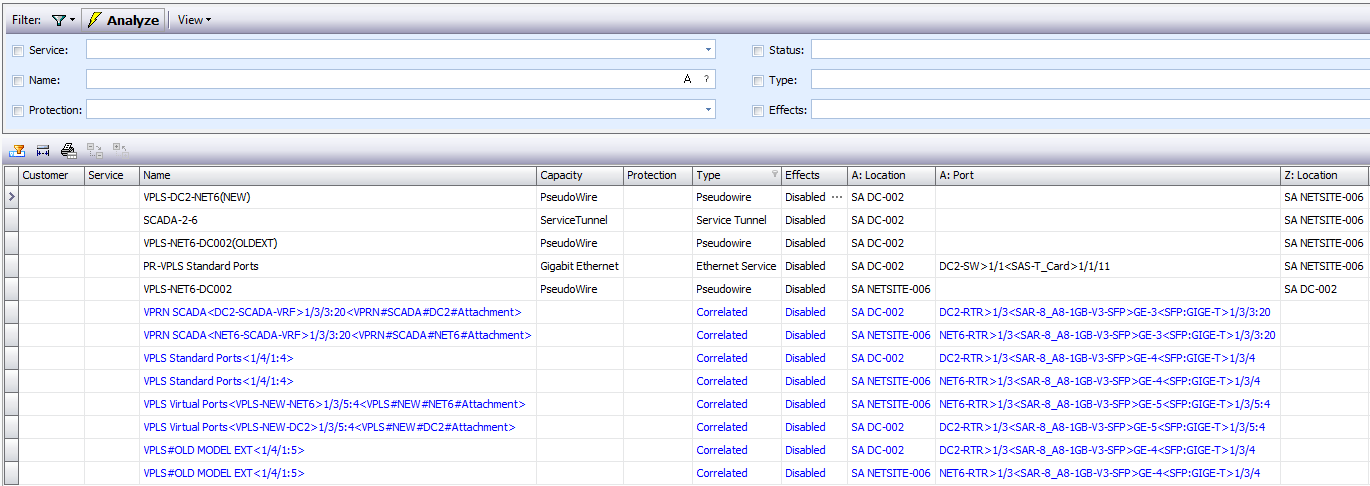Click the ellipsis button in first Effects cell

tap(837, 197)
